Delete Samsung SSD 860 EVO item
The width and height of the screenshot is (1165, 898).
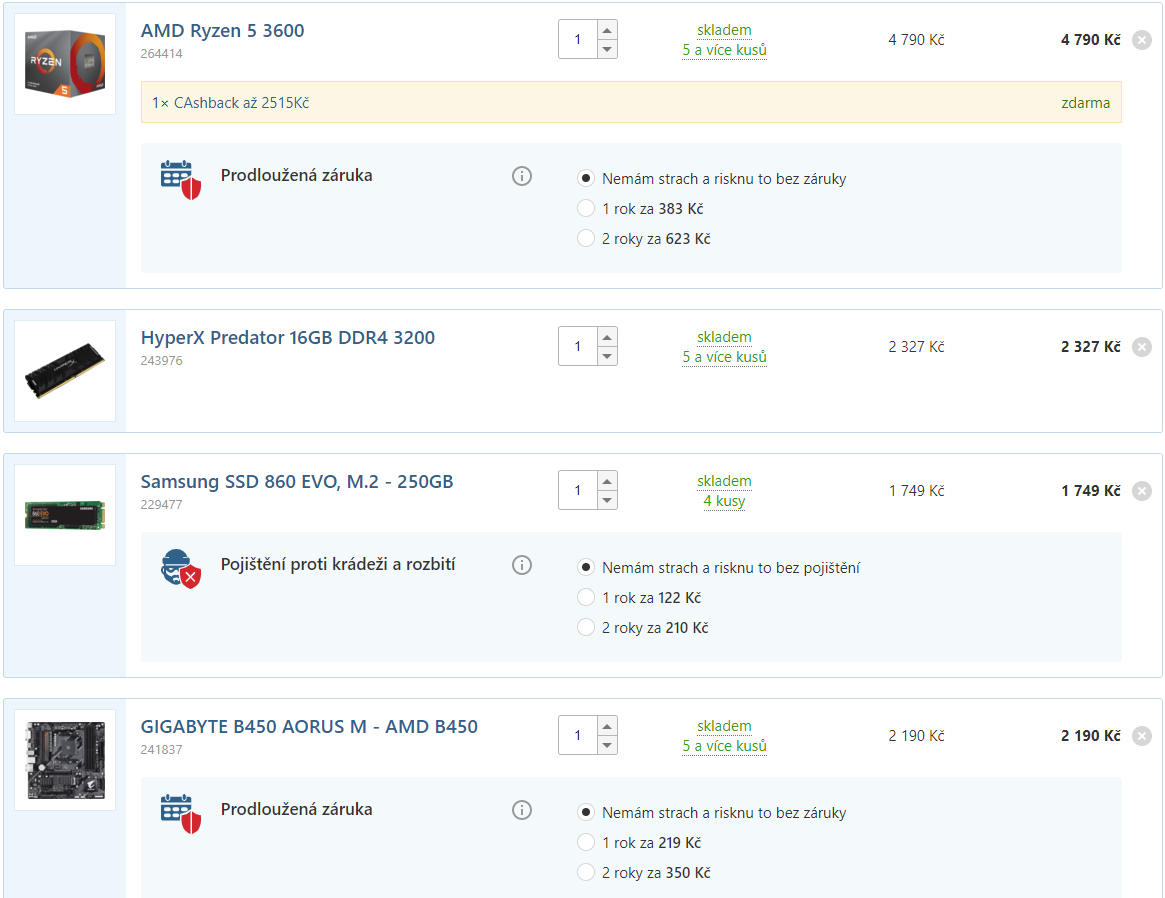click(x=1142, y=491)
